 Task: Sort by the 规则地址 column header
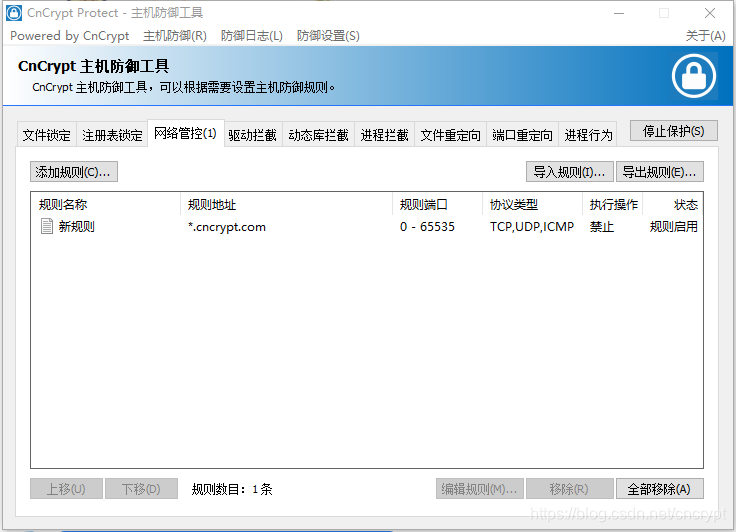click(x=286, y=204)
